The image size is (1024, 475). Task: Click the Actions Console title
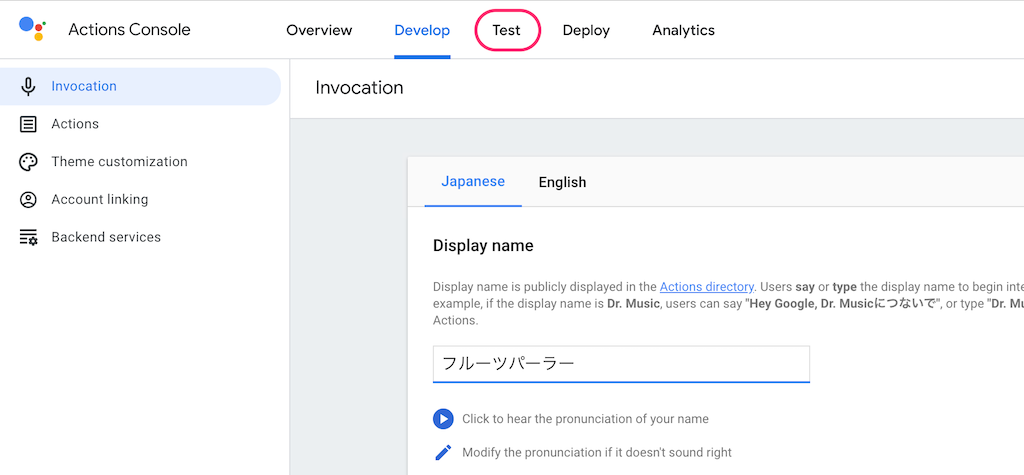[129, 29]
